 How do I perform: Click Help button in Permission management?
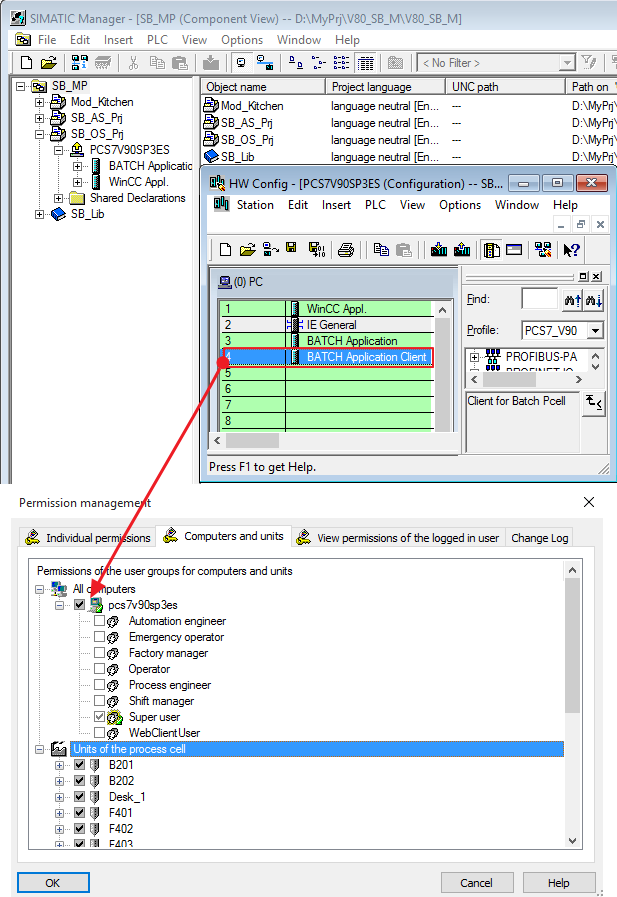tap(559, 883)
